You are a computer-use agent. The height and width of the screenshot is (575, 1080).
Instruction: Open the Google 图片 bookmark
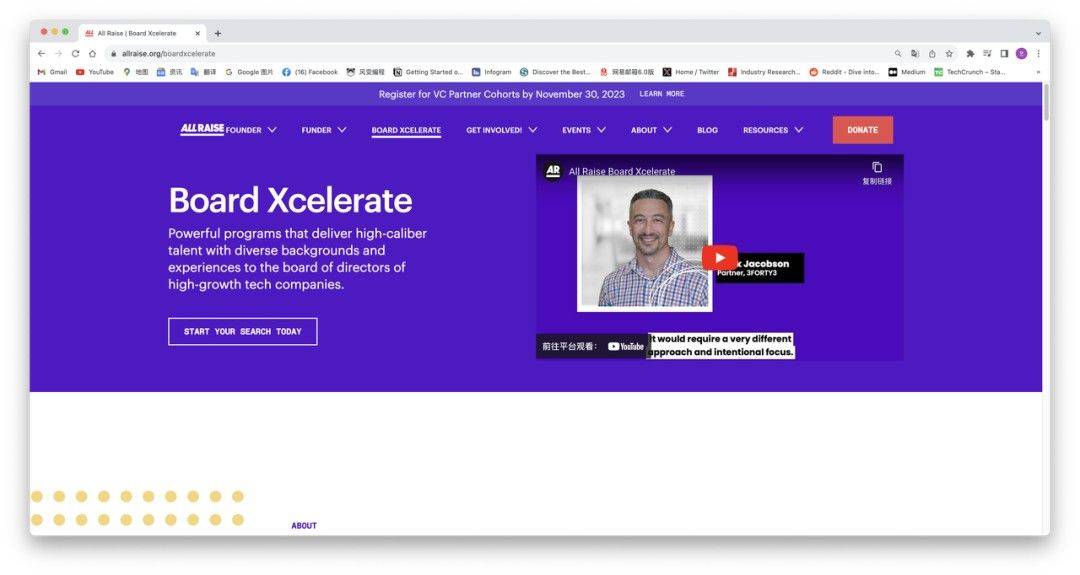click(249, 72)
